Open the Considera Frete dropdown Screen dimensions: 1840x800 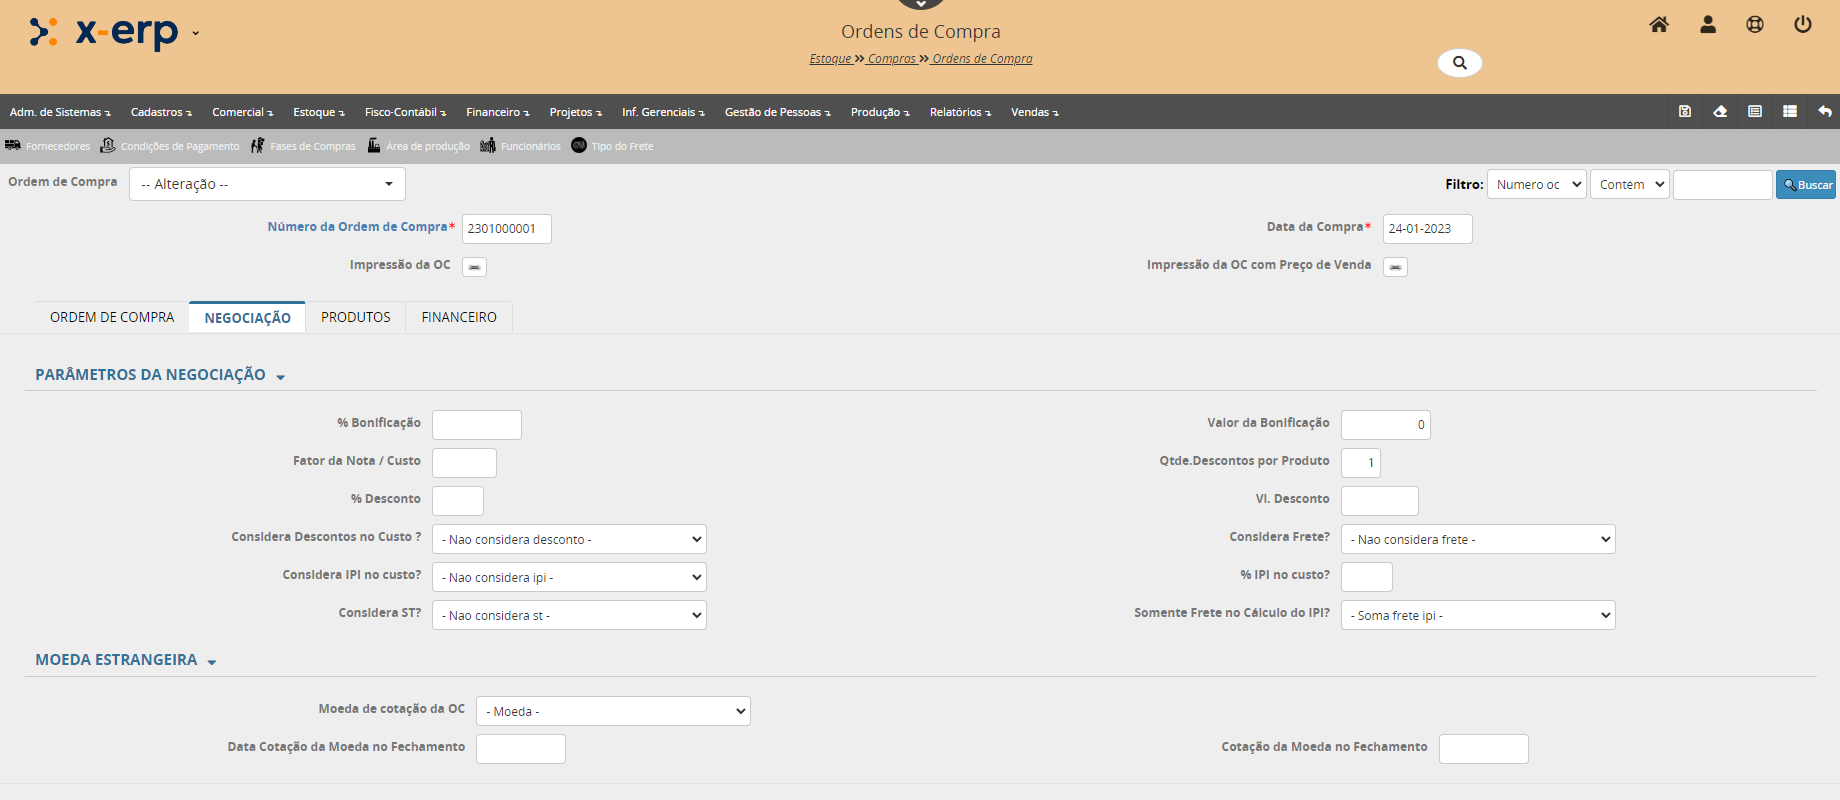pos(1477,539)
